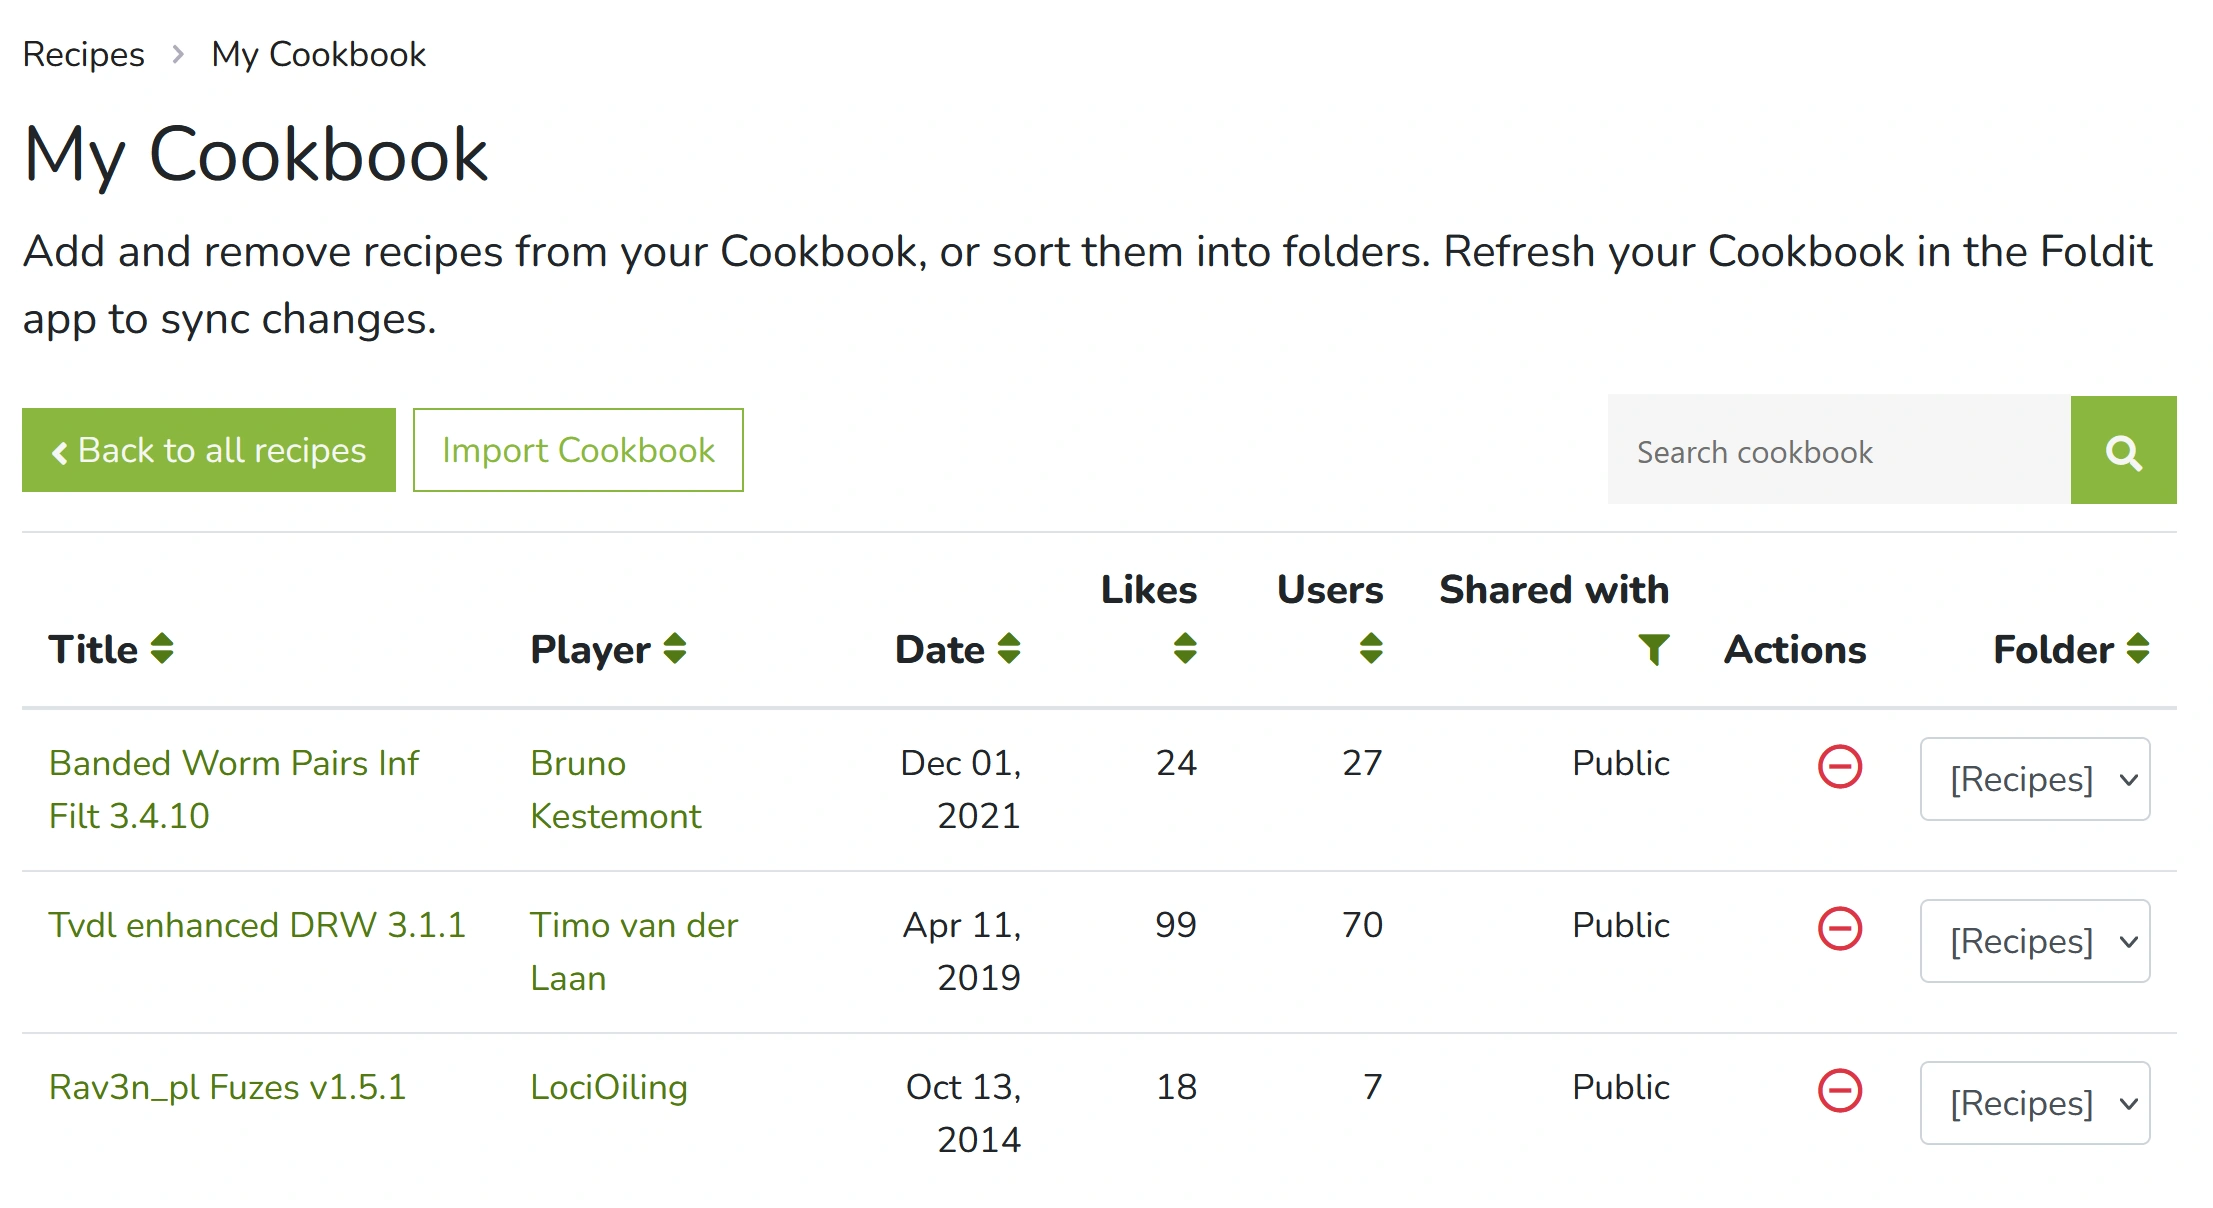Sort table by Likes column

point(1185,649)
